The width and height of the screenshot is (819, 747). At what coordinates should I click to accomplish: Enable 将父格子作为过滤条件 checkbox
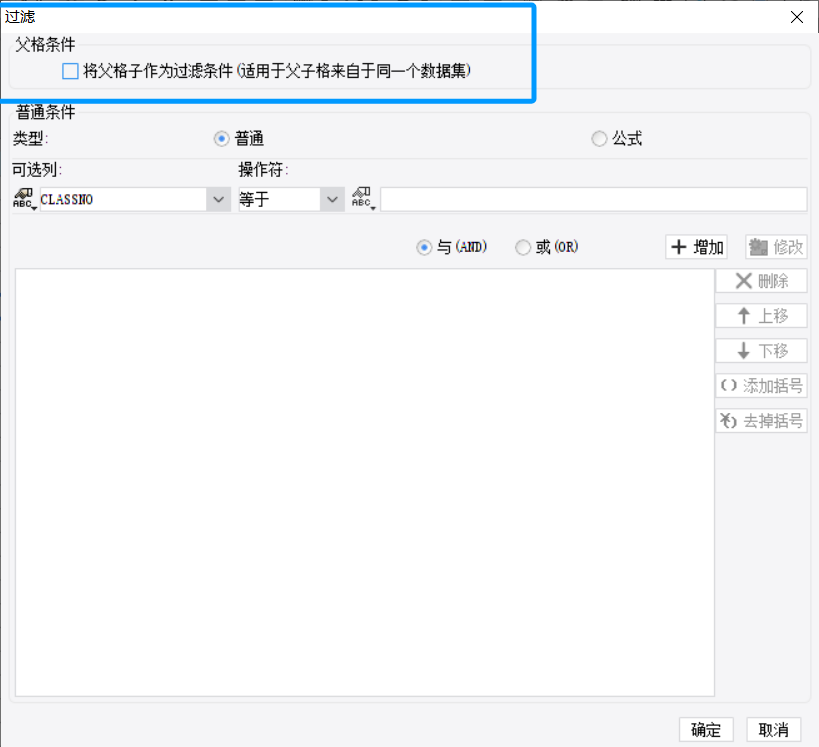[x=71, y=71]
